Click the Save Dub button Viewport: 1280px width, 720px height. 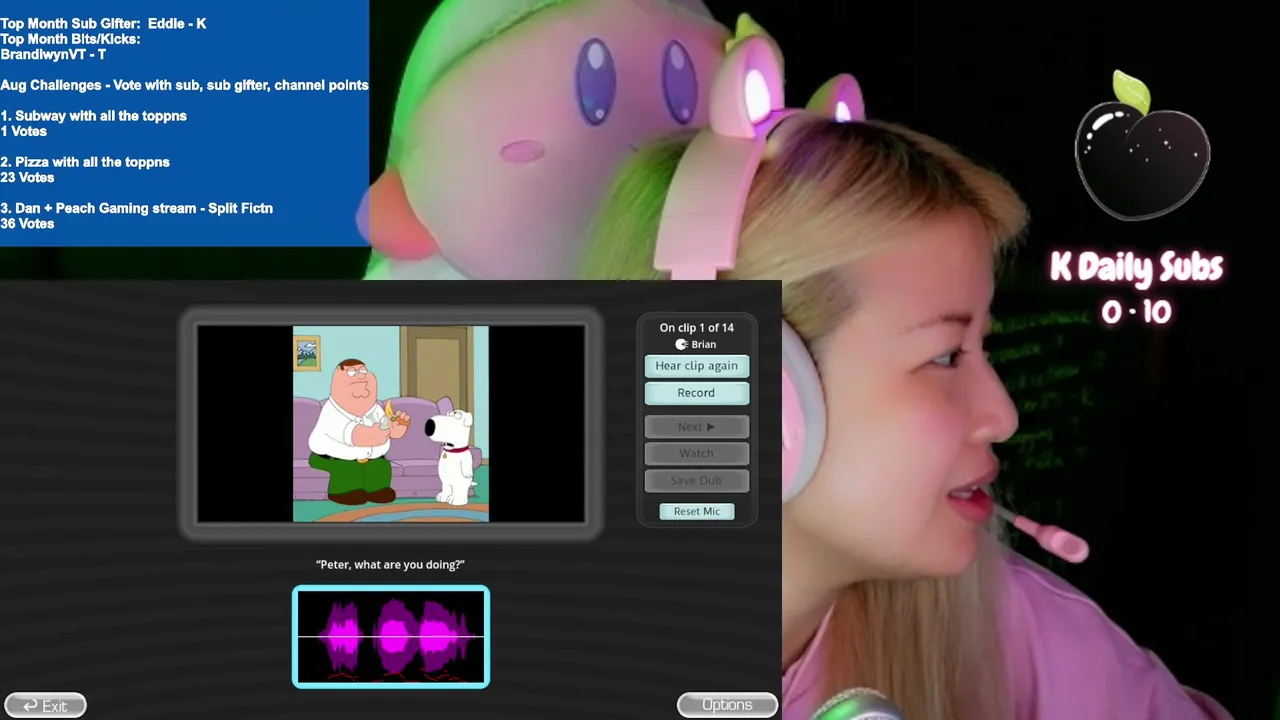coord(696,481)
